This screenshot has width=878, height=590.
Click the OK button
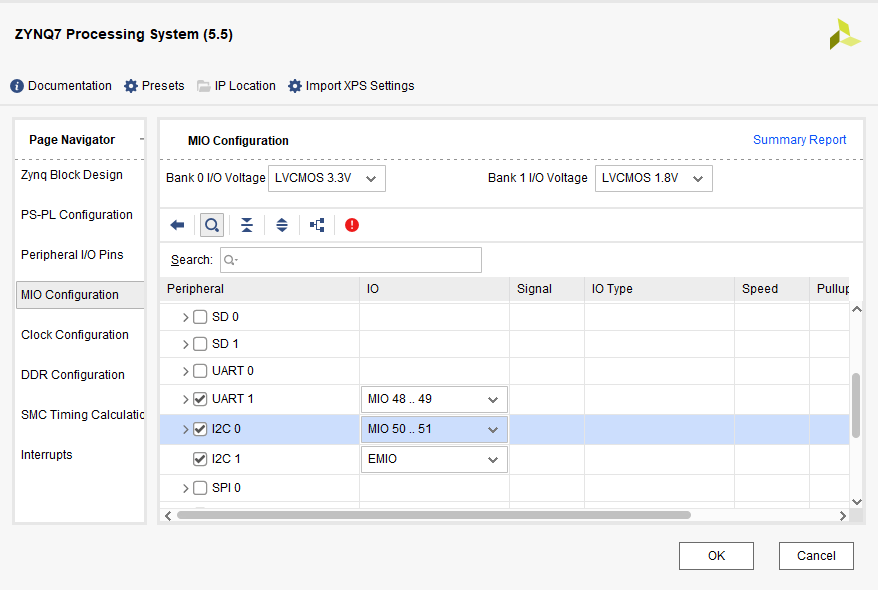pos(716,556)
